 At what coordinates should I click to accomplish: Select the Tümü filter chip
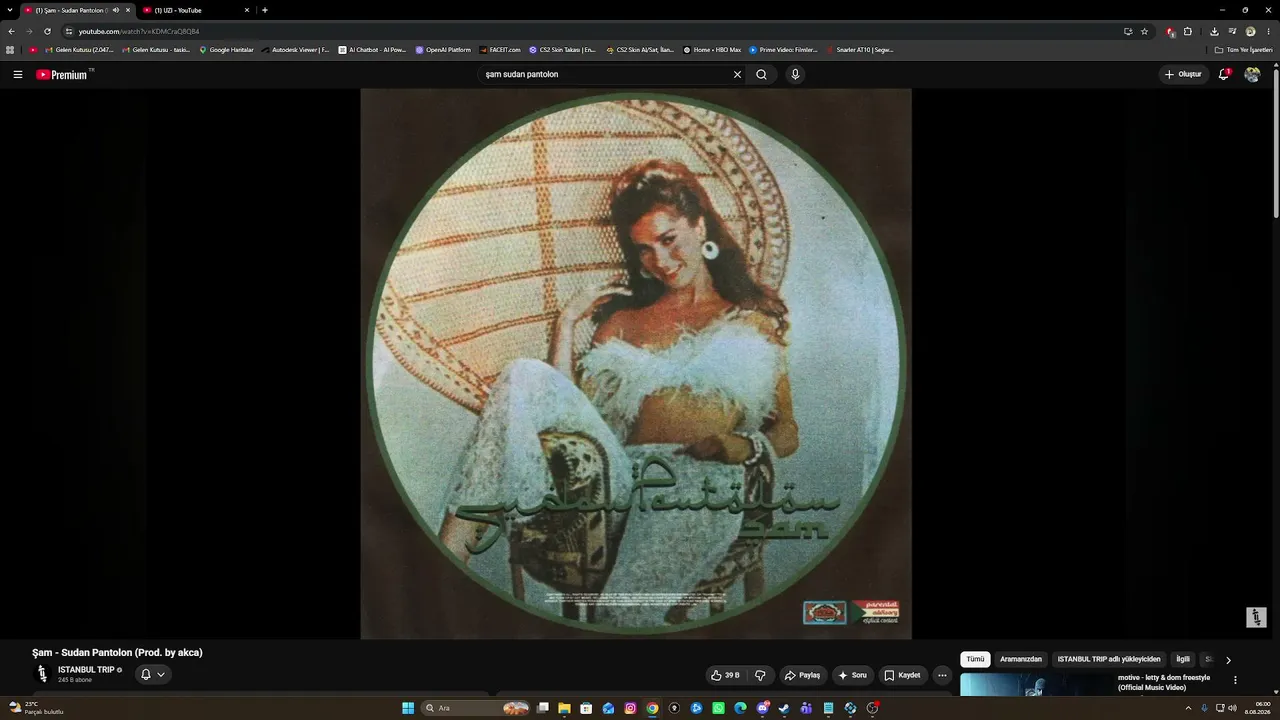[x=975, y=660]
